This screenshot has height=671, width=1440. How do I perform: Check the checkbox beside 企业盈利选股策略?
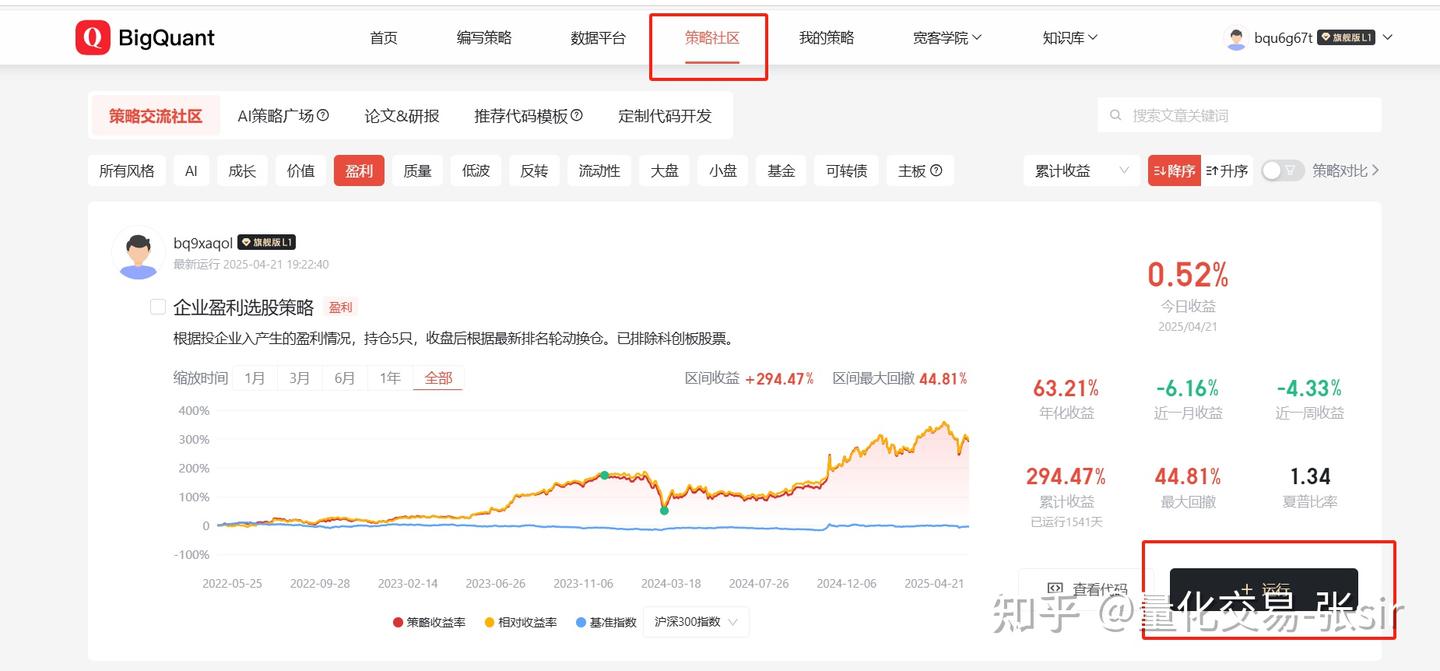157,306
